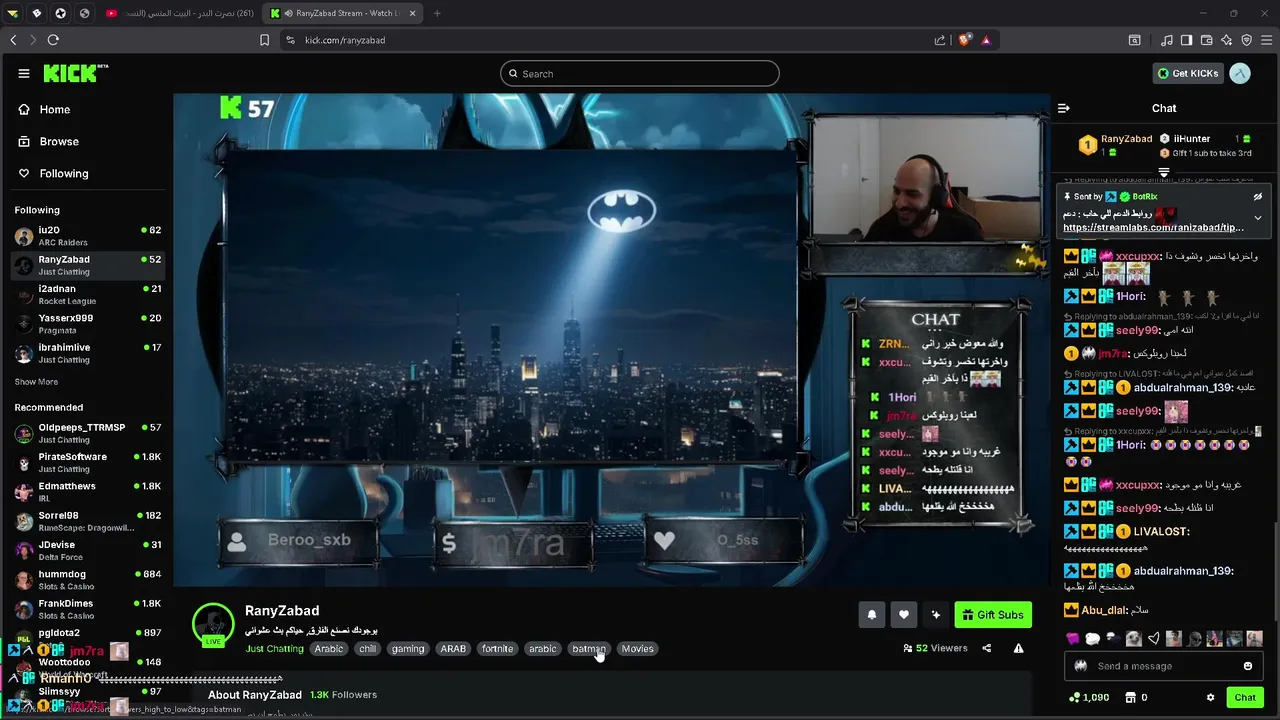Open ibrahimlive channel in sidebar
Image resolution: width=1280 pixels, height=720 pixels.
pyautogui.click(x=87, y=352)
